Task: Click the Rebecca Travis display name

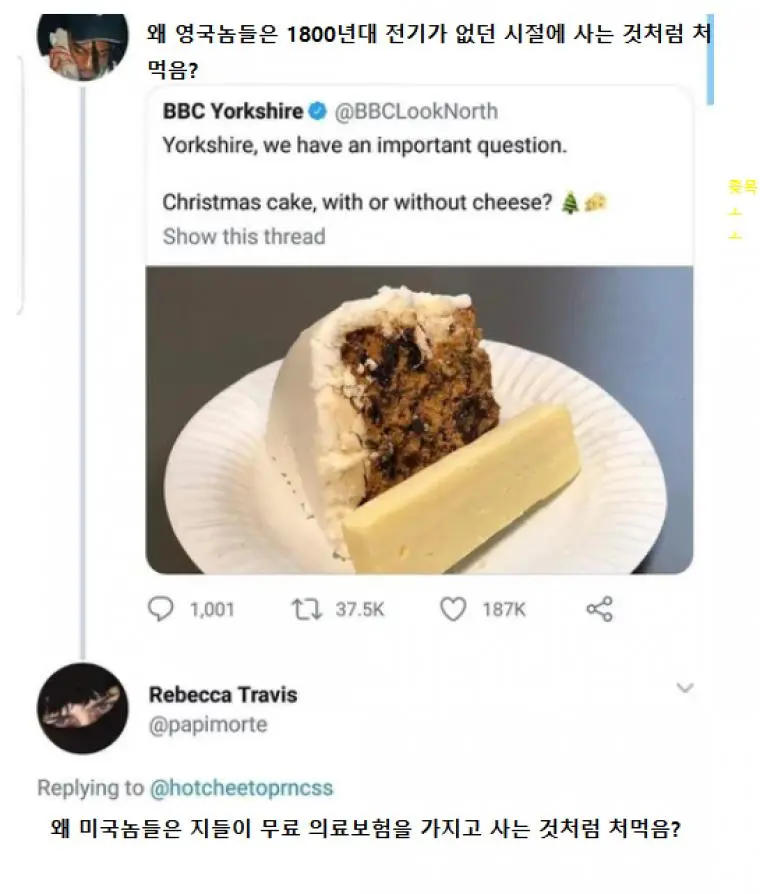Action: 223,694
